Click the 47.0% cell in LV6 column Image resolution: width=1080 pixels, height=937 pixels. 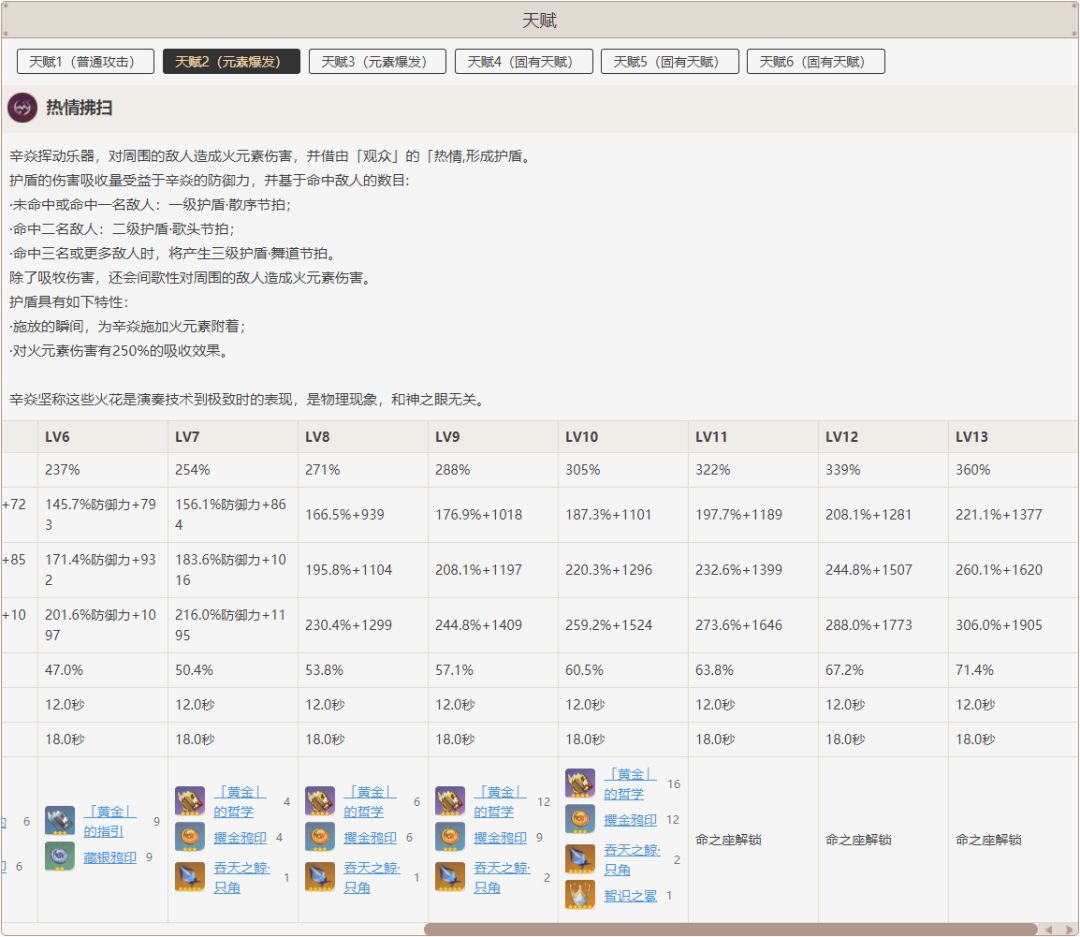pyautogui.click(x=103, y=670)
